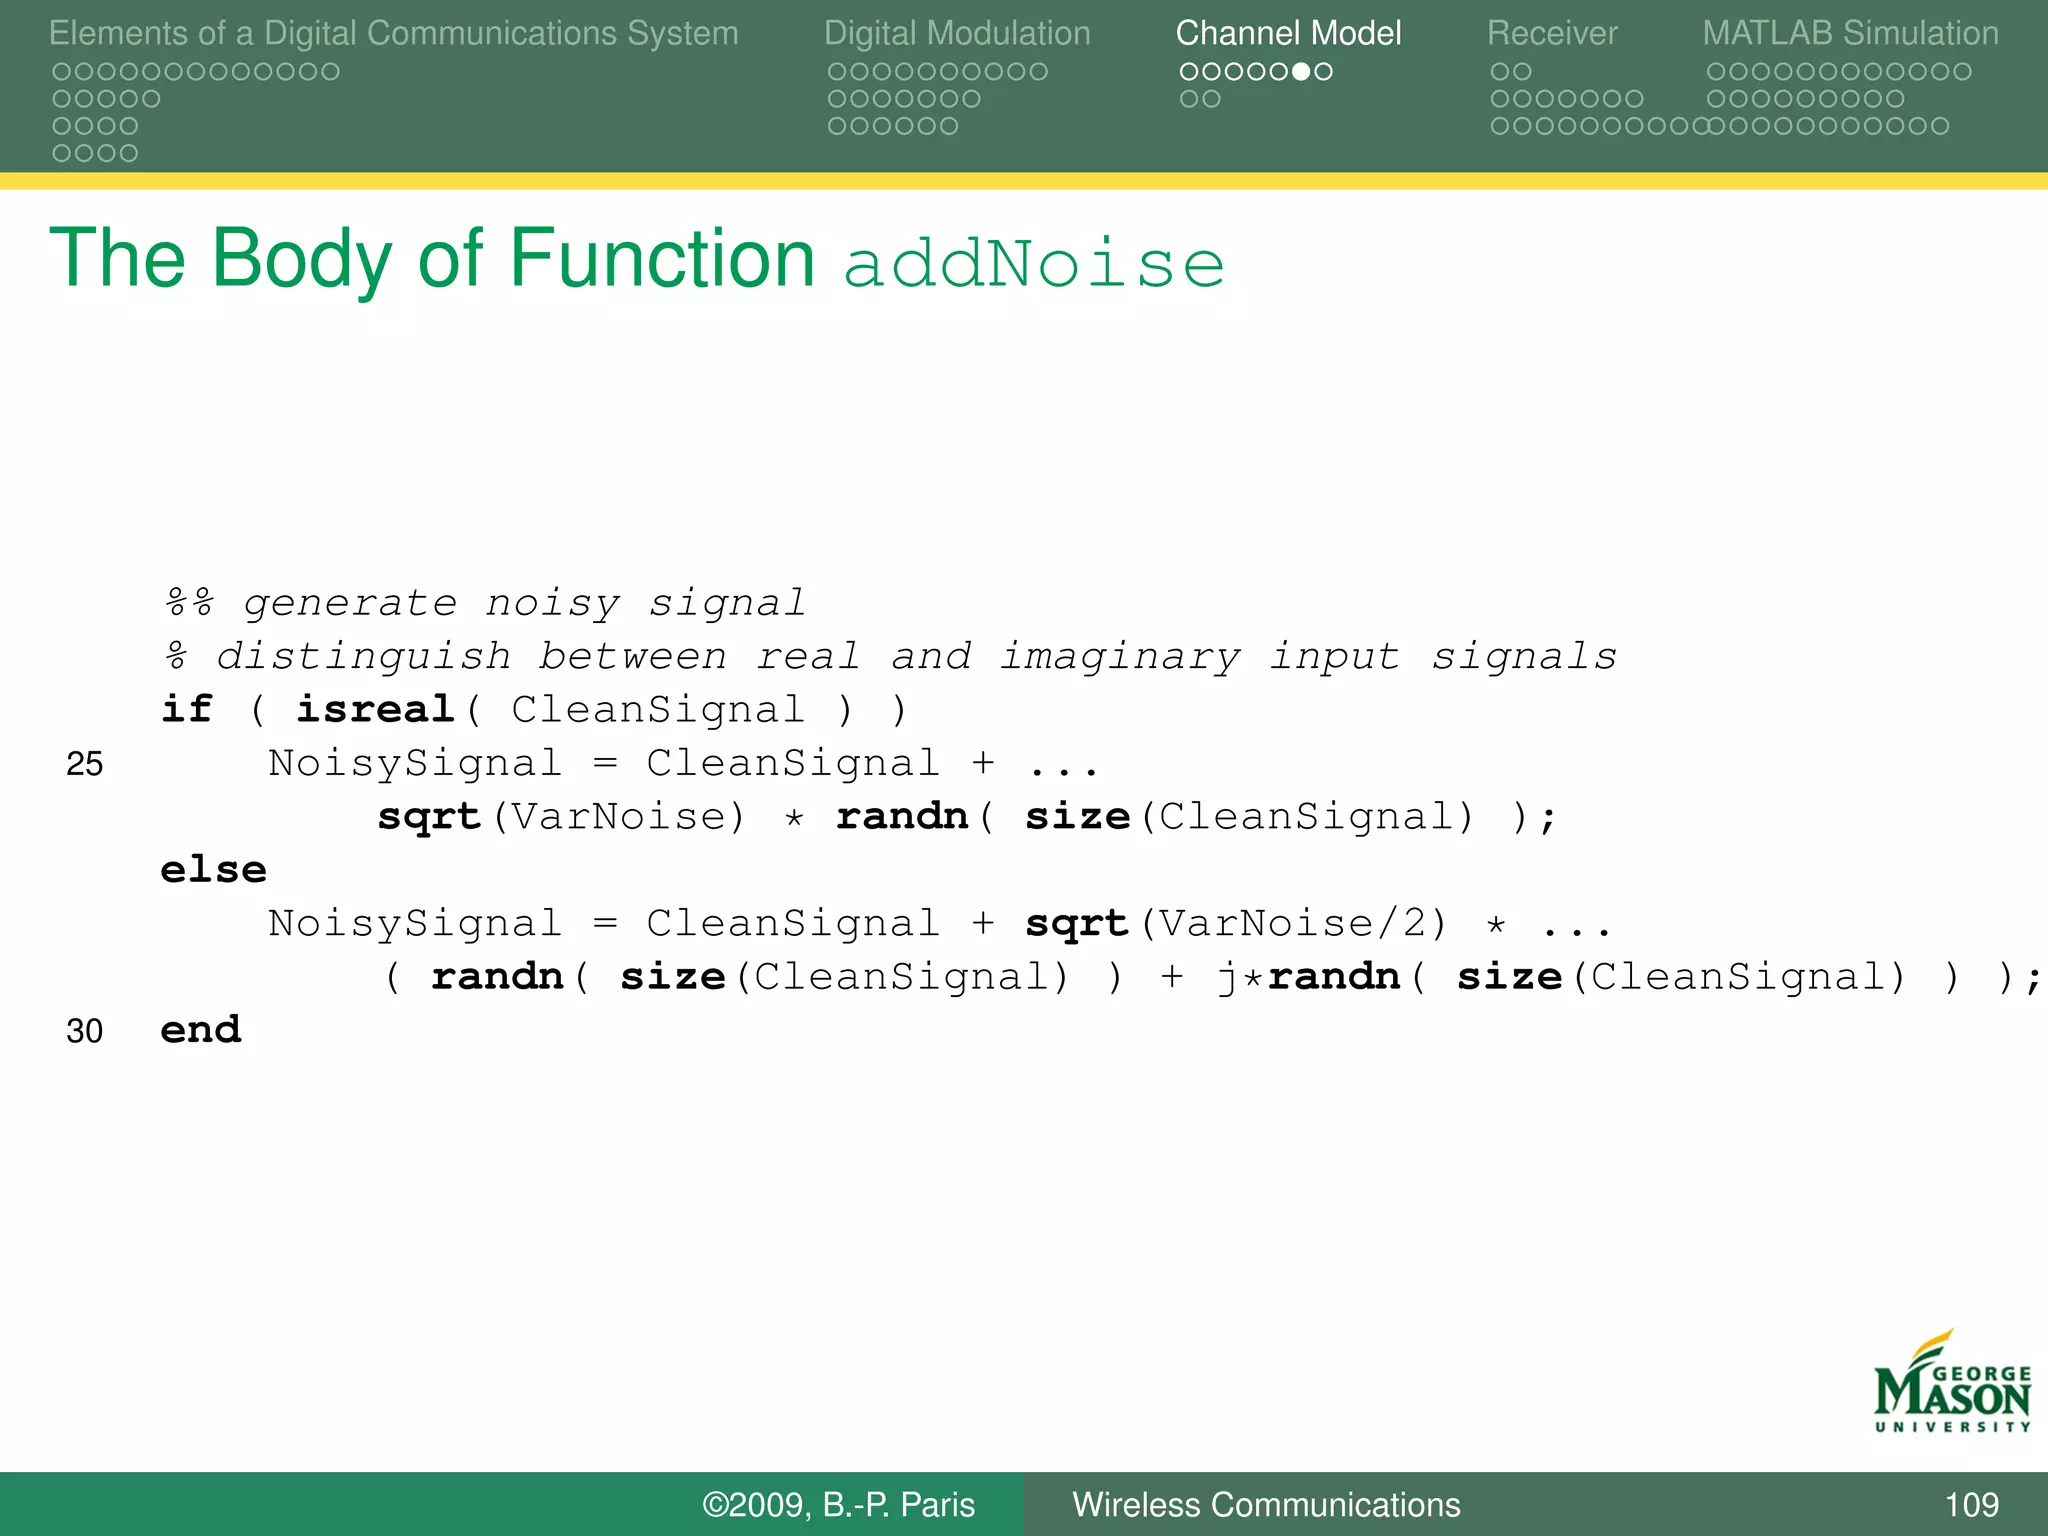
Task: Click first dot under Digital Modulation
Action: 837,72
